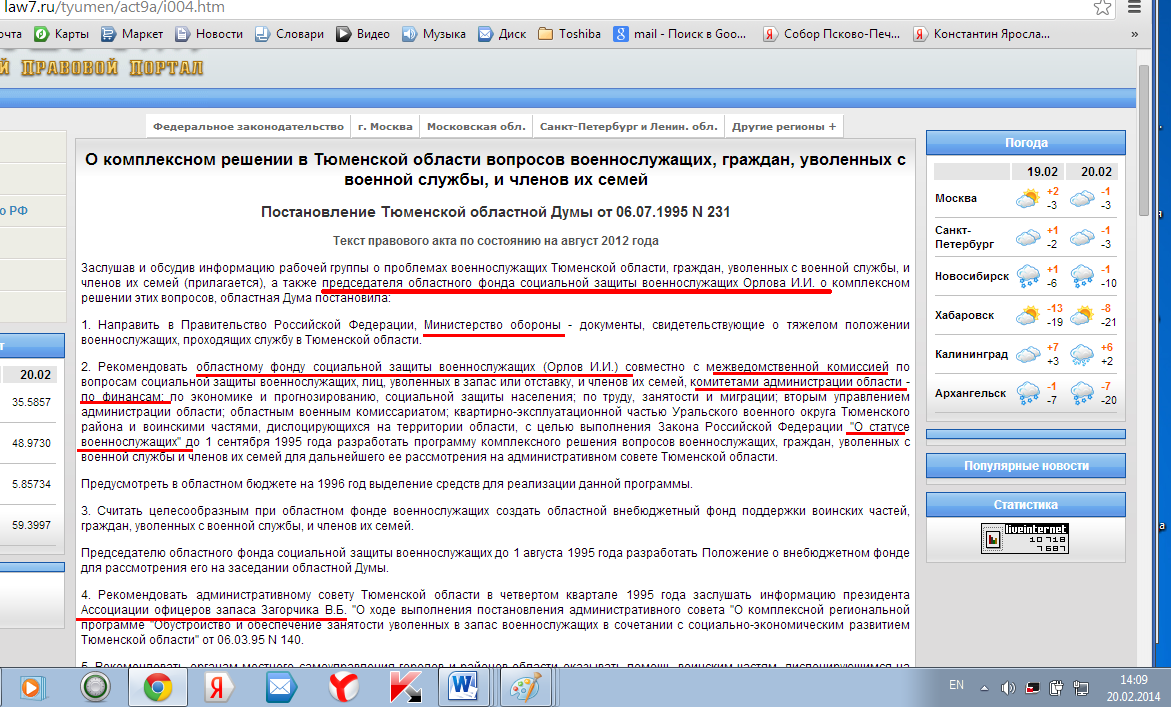Open the Toshiba bookmarks folder
Image resolution: width=1171 pixels, height=713 pixels.
point(570,34)
